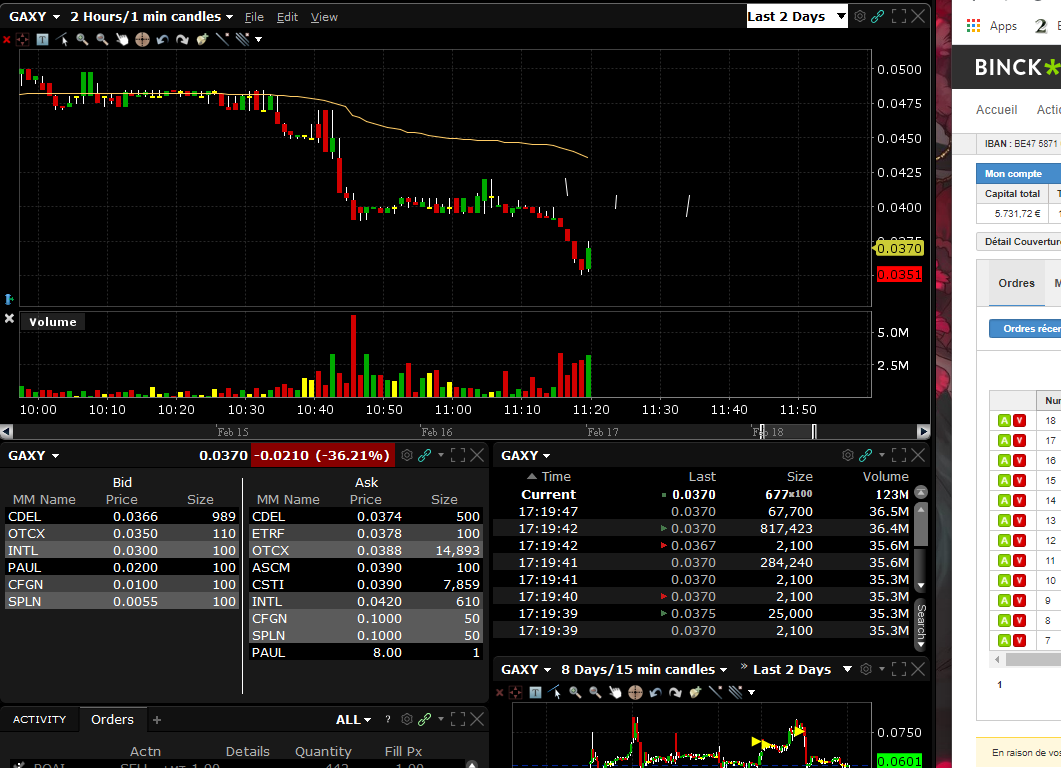Click the crosshair target icon in top chart toolbar
Viewport: 1061px width, 768px height.
[x=142, y=39]
